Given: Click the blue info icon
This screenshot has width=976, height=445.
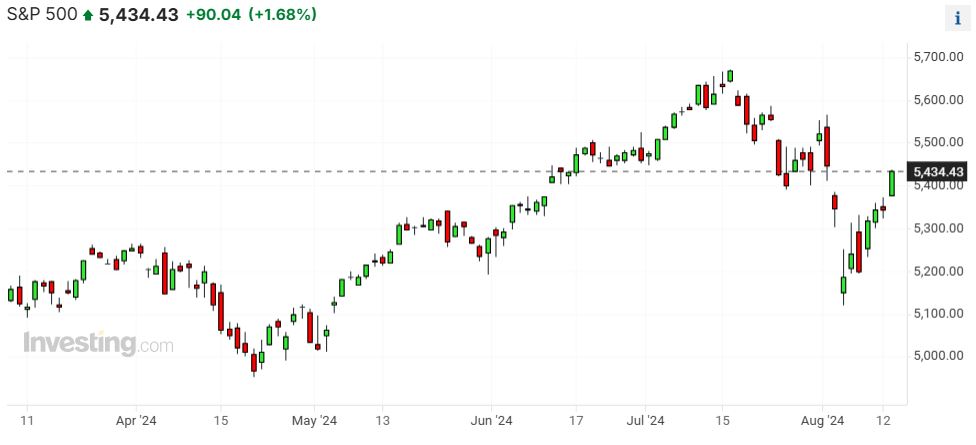Looking at the screenshot, I should 957,18.
